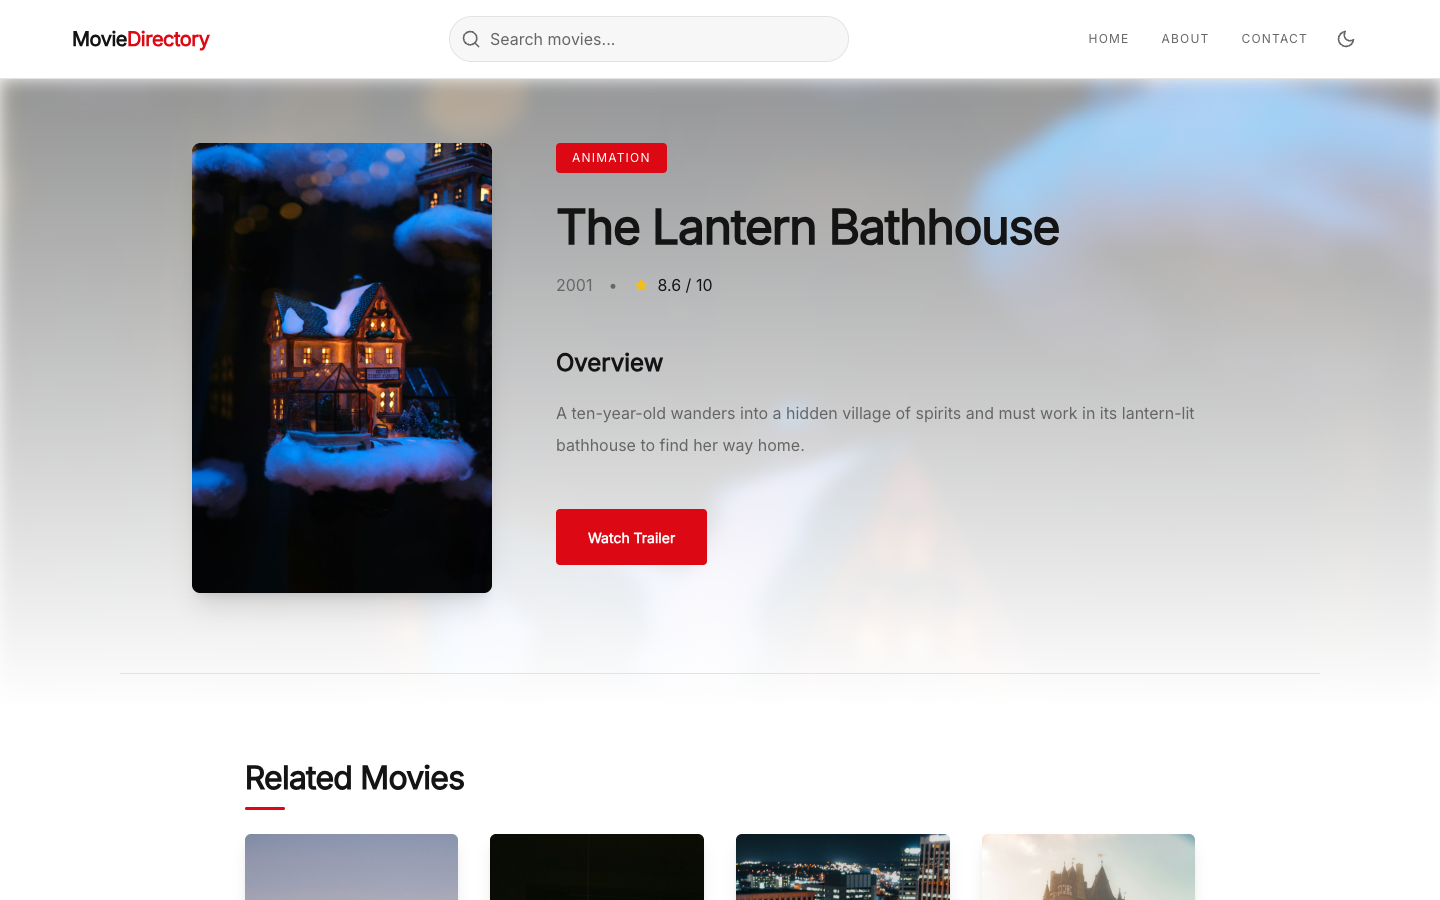Click the Related Movies heading
Image resolution: width=1440 pixels, height=900 pixels.
(x=354, y=778)
